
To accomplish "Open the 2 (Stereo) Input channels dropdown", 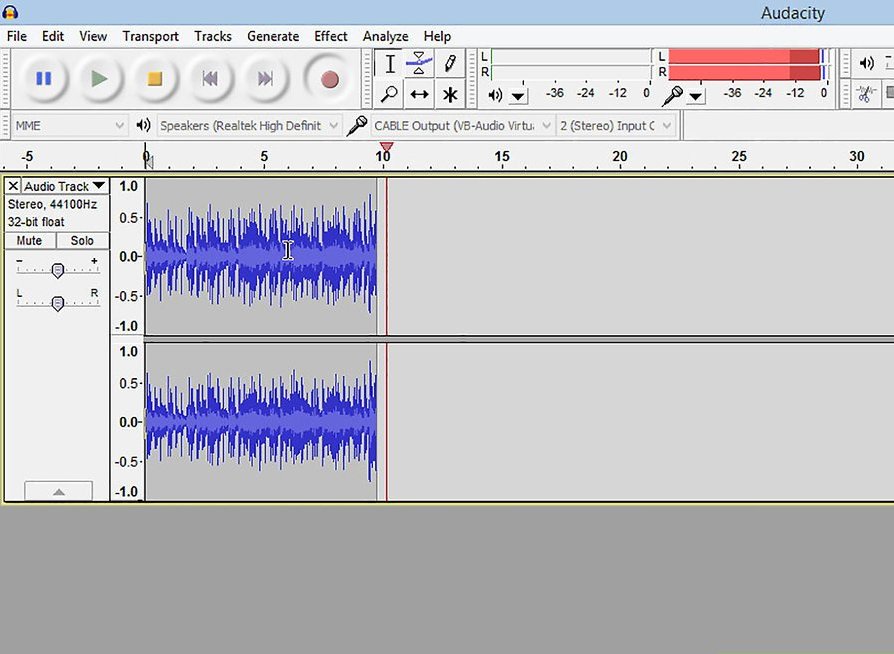I will 616,125.
